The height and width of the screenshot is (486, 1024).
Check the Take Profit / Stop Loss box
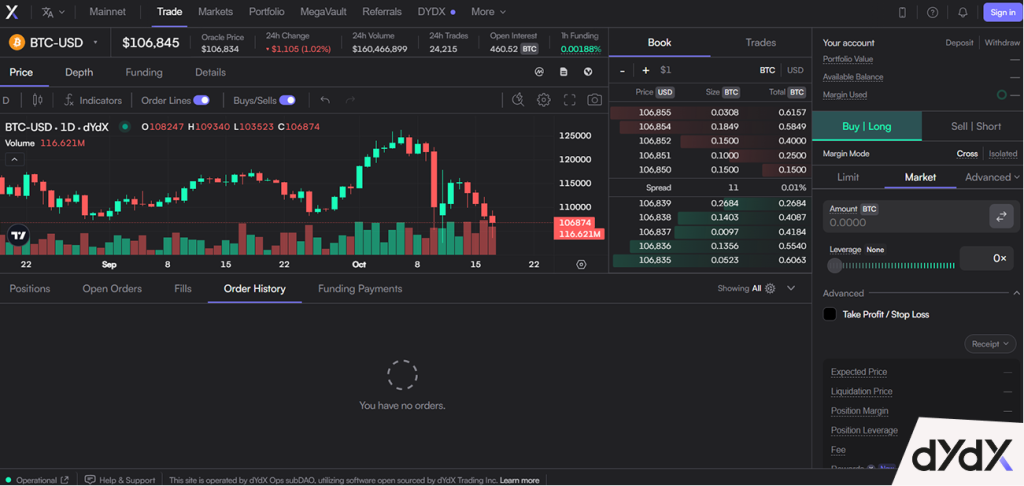829,314
